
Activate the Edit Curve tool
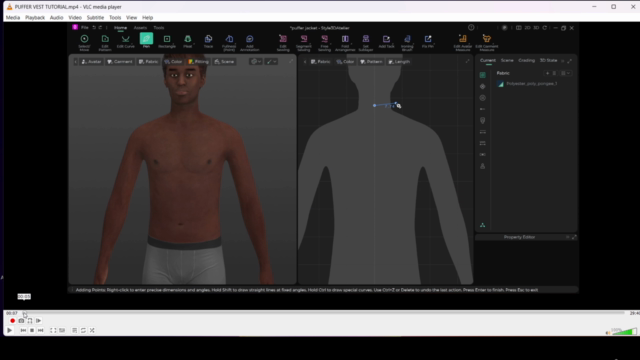pyautogui.click(x=125, y=42)
